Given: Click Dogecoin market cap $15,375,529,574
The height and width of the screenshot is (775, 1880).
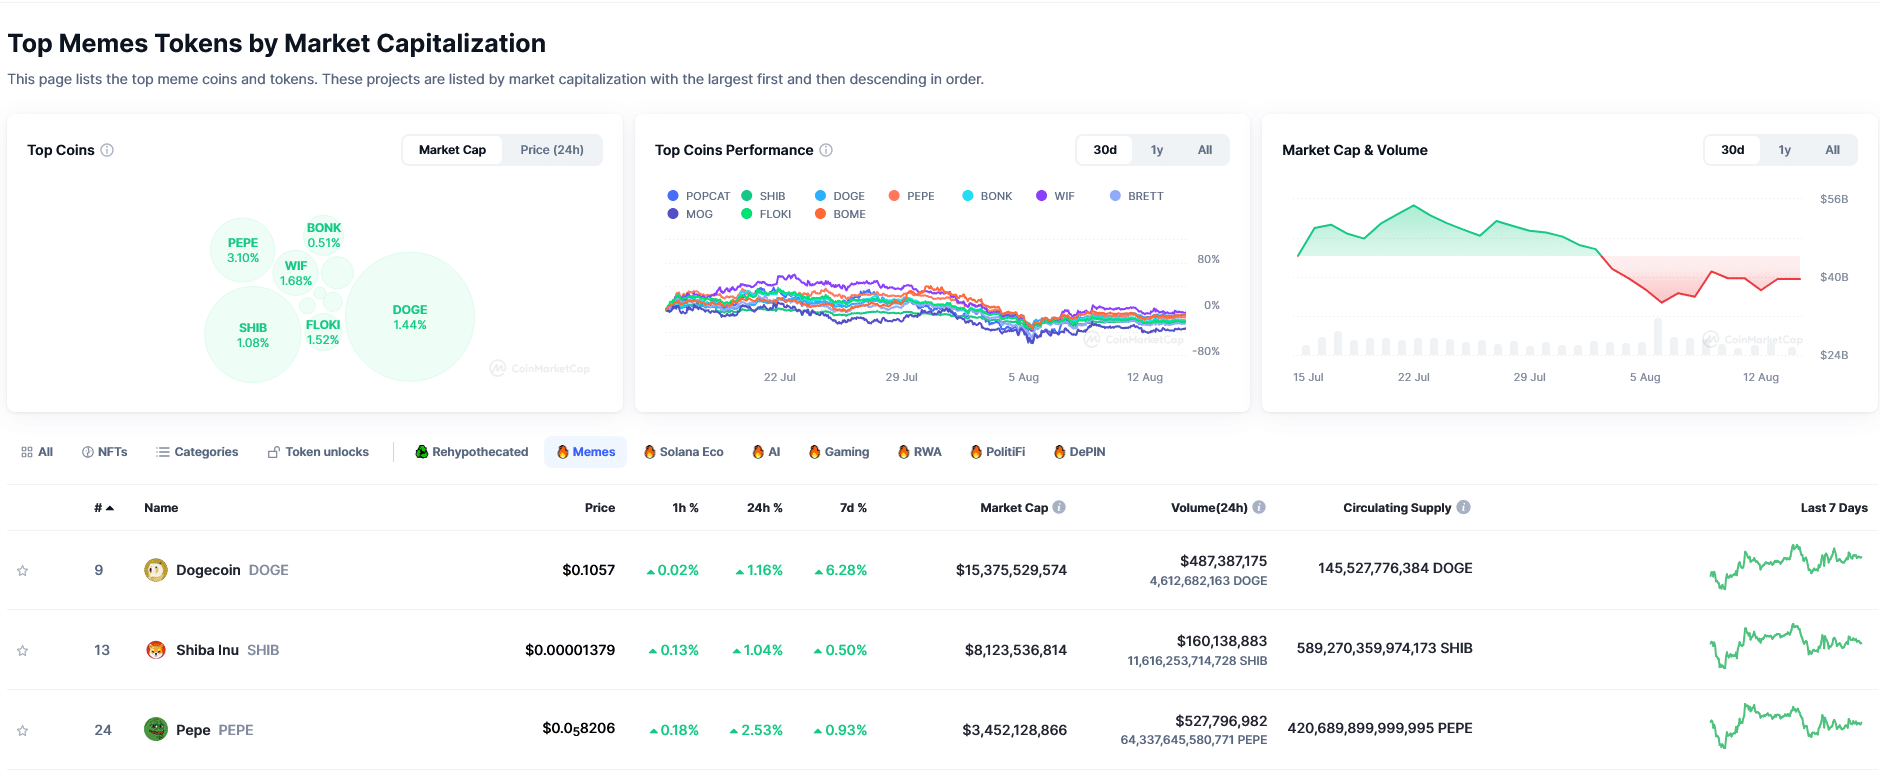Looking at the screenshot, I should pos(1011,570).
